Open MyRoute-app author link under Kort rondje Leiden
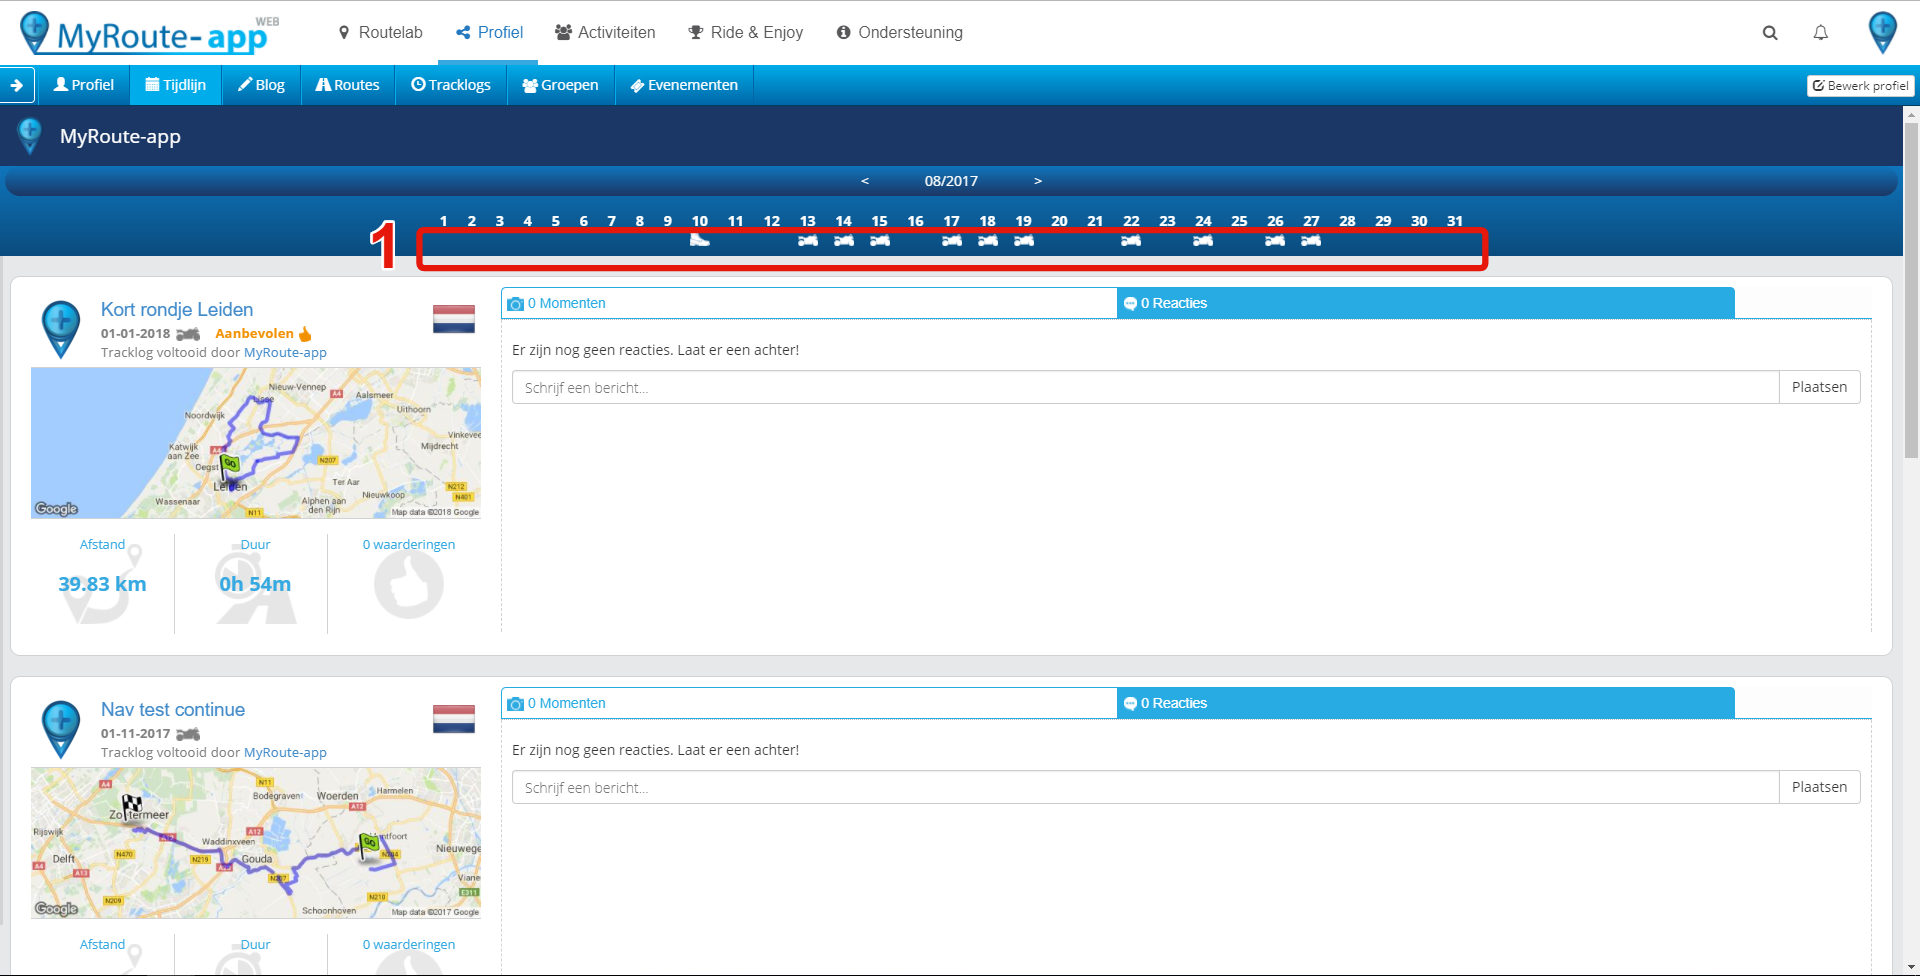This screenshot has width=1920, height=976. 285,353
